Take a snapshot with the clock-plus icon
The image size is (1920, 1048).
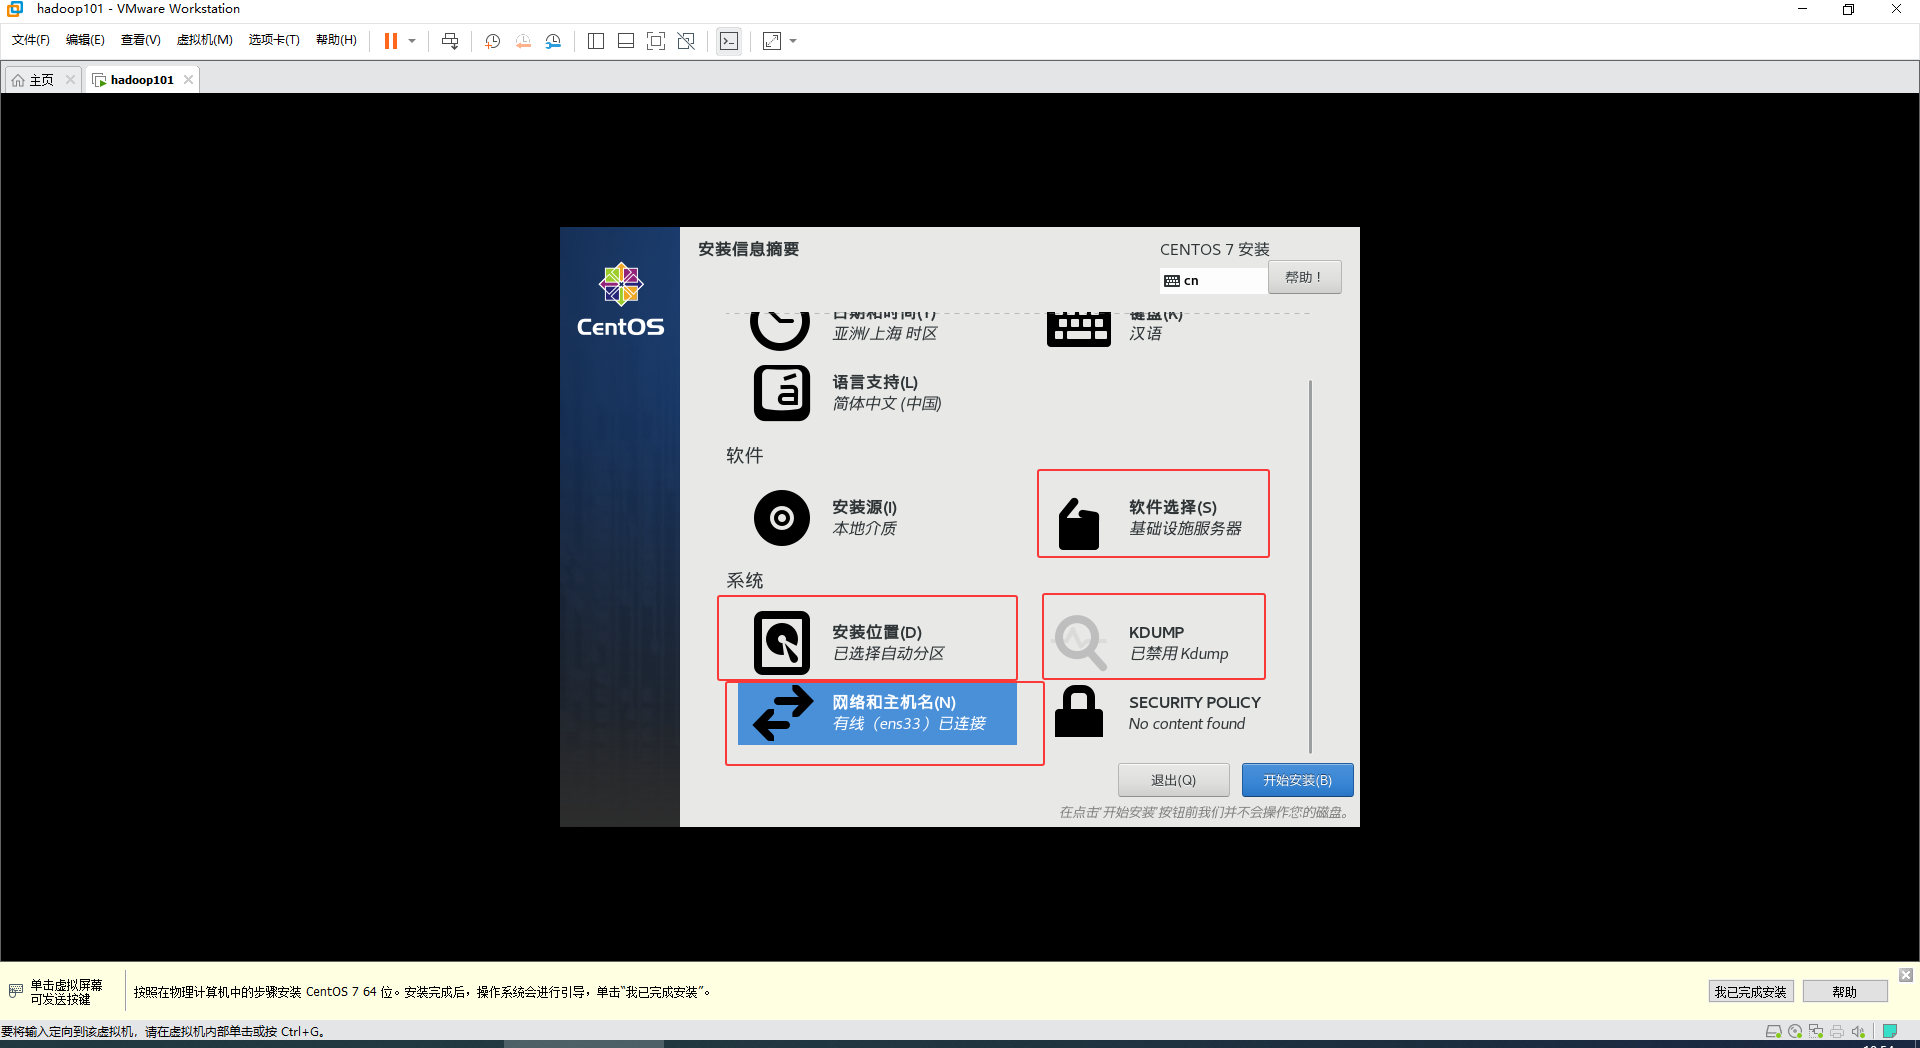tap(493, 41)
